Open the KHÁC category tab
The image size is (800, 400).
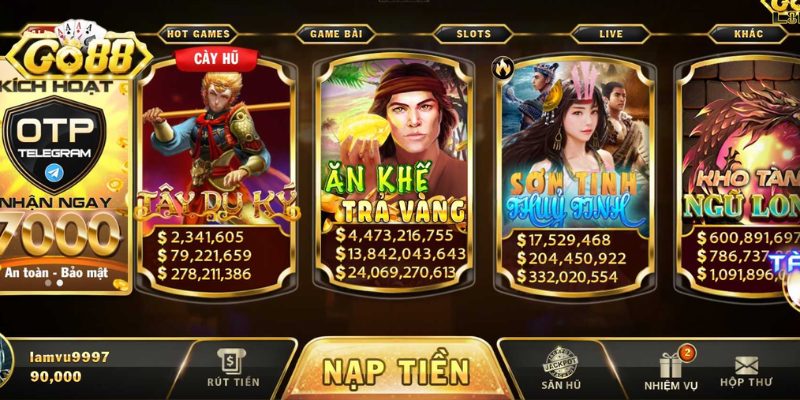[x=748, y=35]
